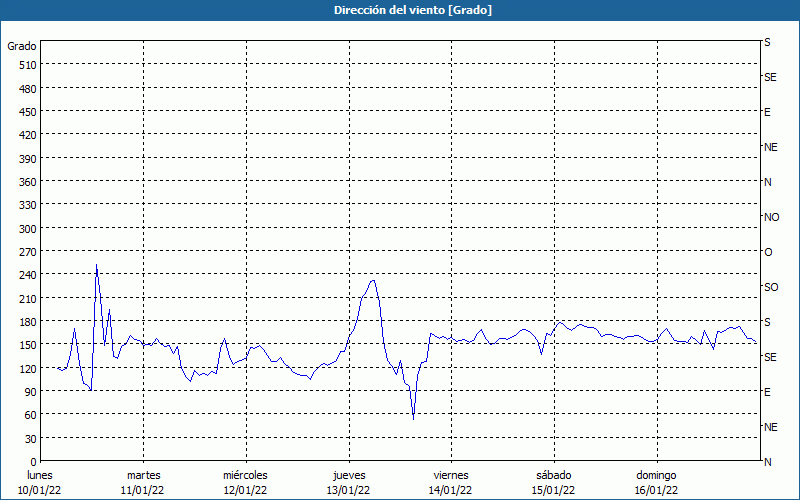The height and width of the screenshot is (500, 800).
Task: Click the 10/01/22 date label
Action: [39, 490]
